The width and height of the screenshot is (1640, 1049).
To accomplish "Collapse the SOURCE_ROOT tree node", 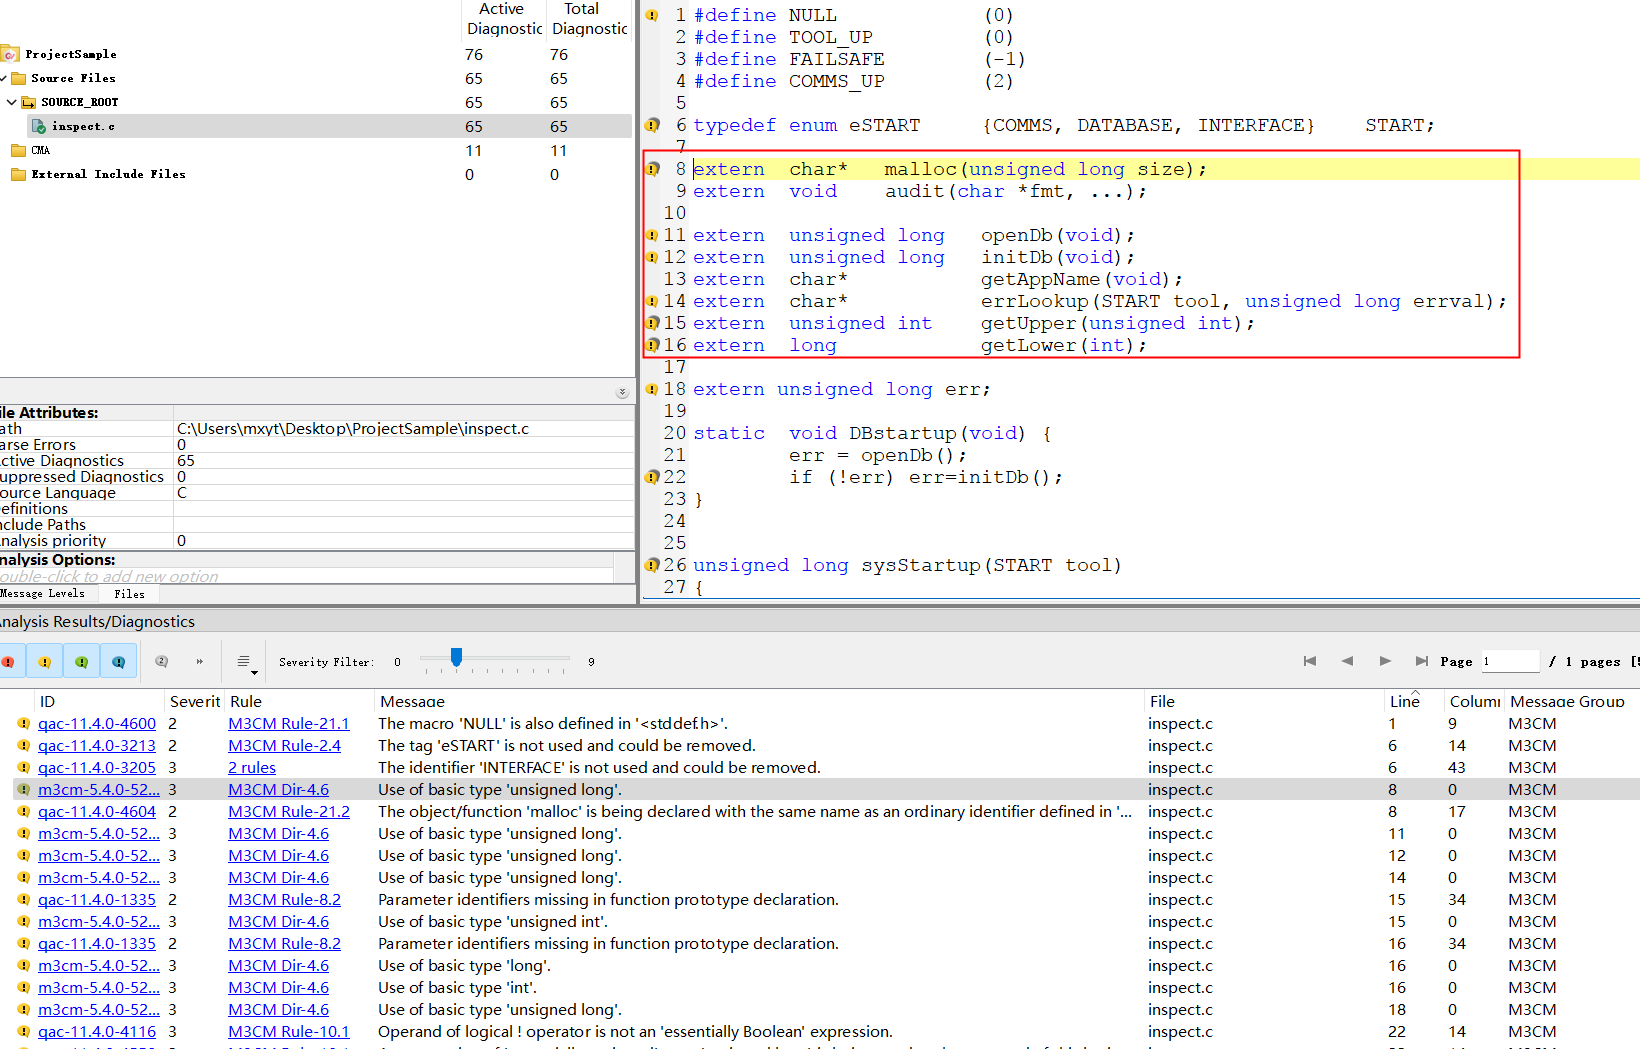I will (12, 102).
